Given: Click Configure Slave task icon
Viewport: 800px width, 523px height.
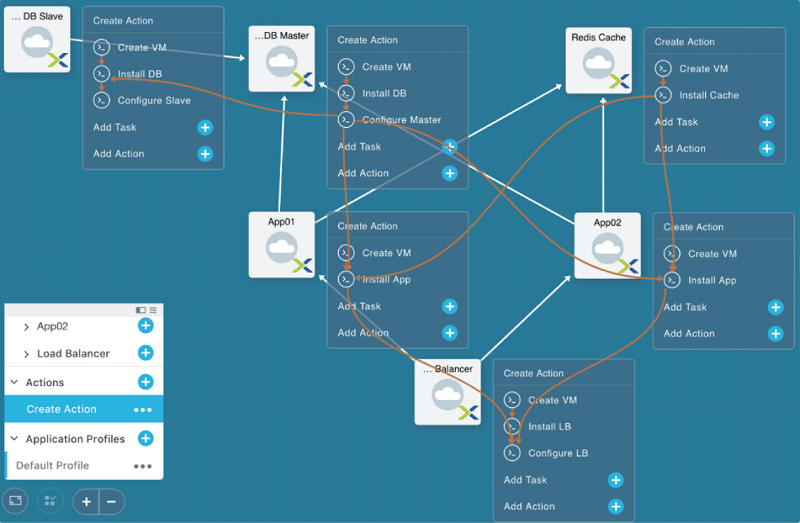Looking at the screenshot, I should coord(102,101).
